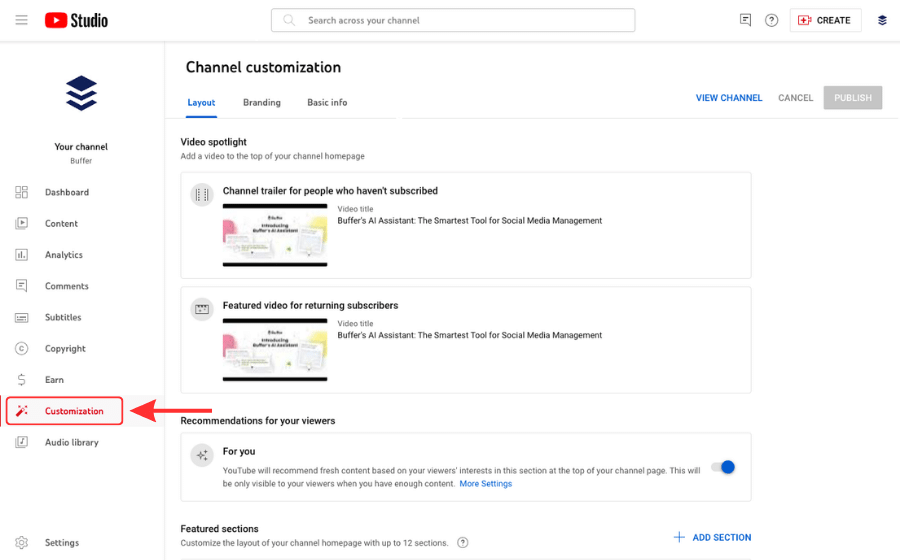This screenshot has width=900, height=560.
Task: Toggle the For you recommendations switch
Action: 723,467
